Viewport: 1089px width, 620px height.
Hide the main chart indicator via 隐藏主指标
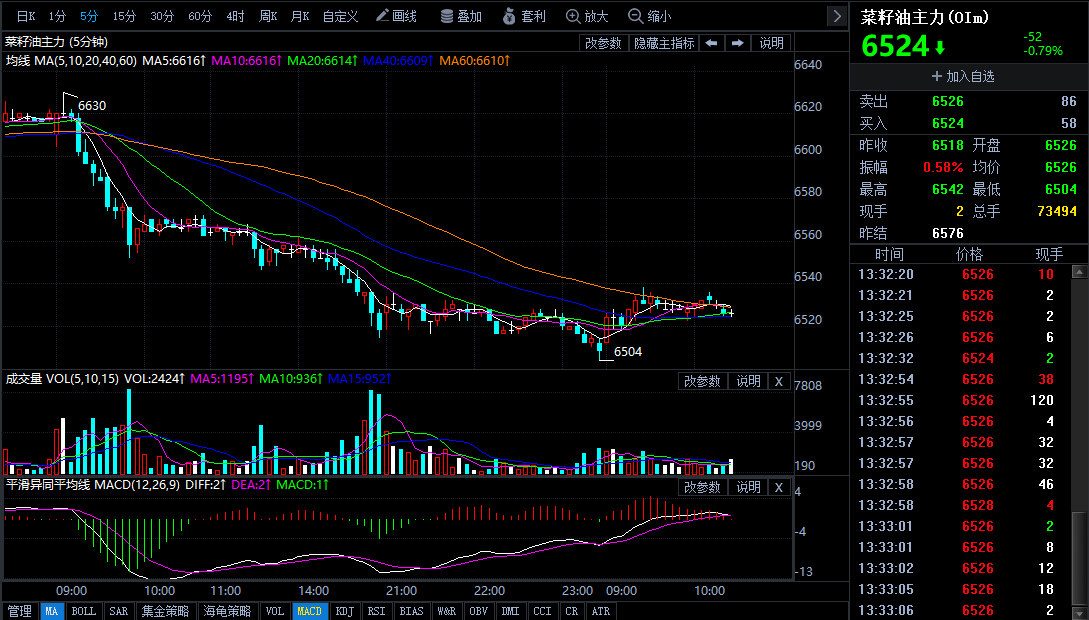pyautogui.click(x=664, y=43)
